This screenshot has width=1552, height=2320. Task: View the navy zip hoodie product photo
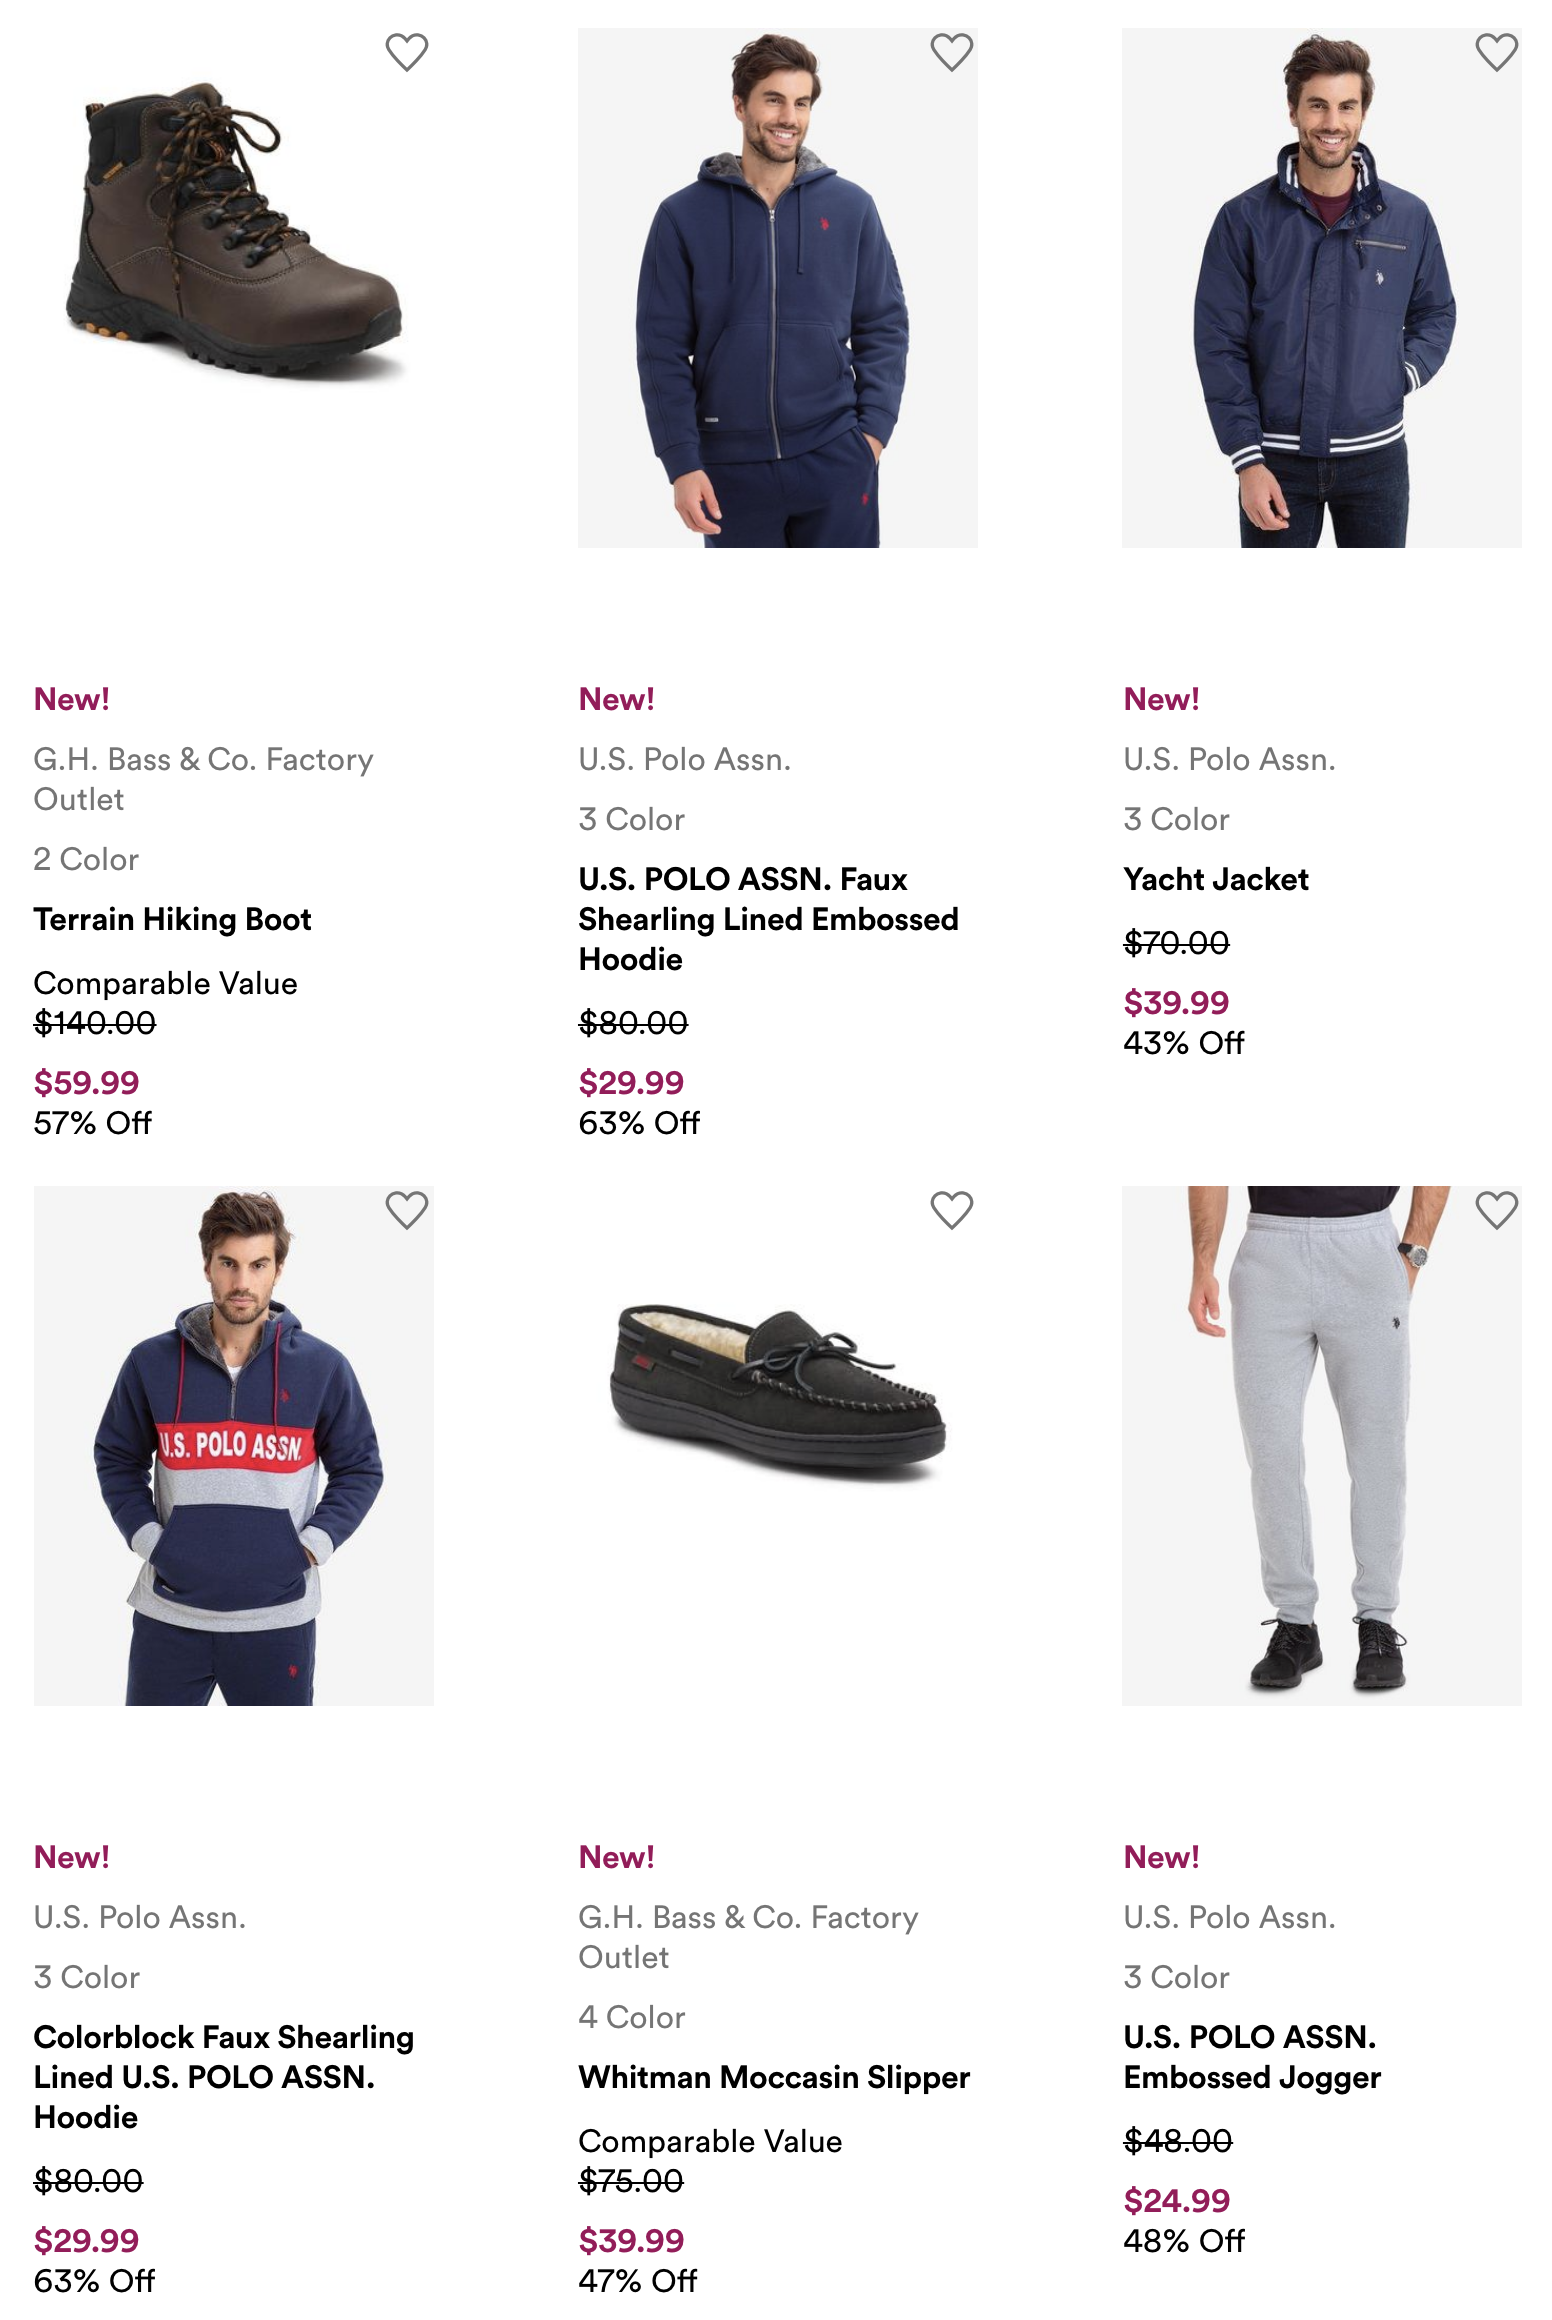(777, 288)
